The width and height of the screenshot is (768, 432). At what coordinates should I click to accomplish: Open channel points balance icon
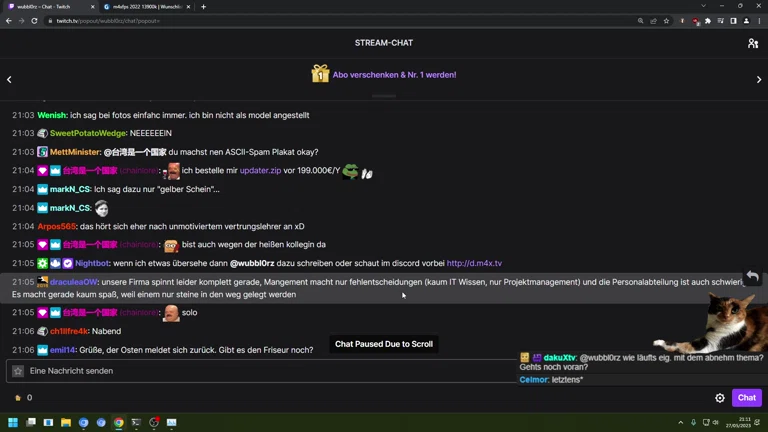pos(18,398)
